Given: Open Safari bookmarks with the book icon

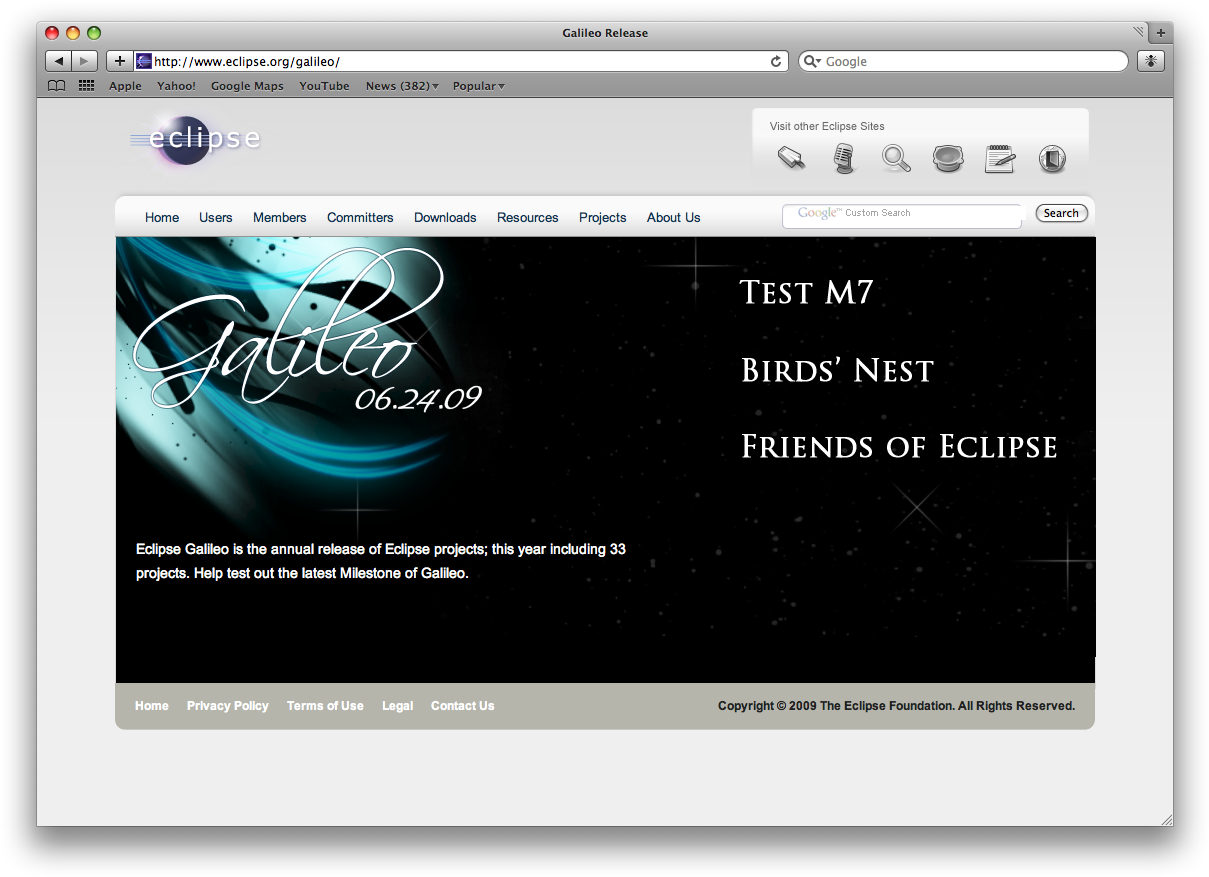Looking at the screenshot, I should pyautogui.click(x=56, y=85).
